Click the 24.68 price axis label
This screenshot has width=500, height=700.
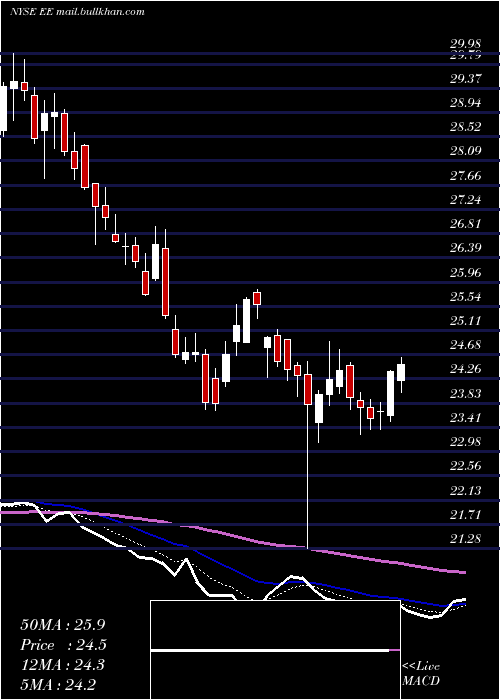466,345
